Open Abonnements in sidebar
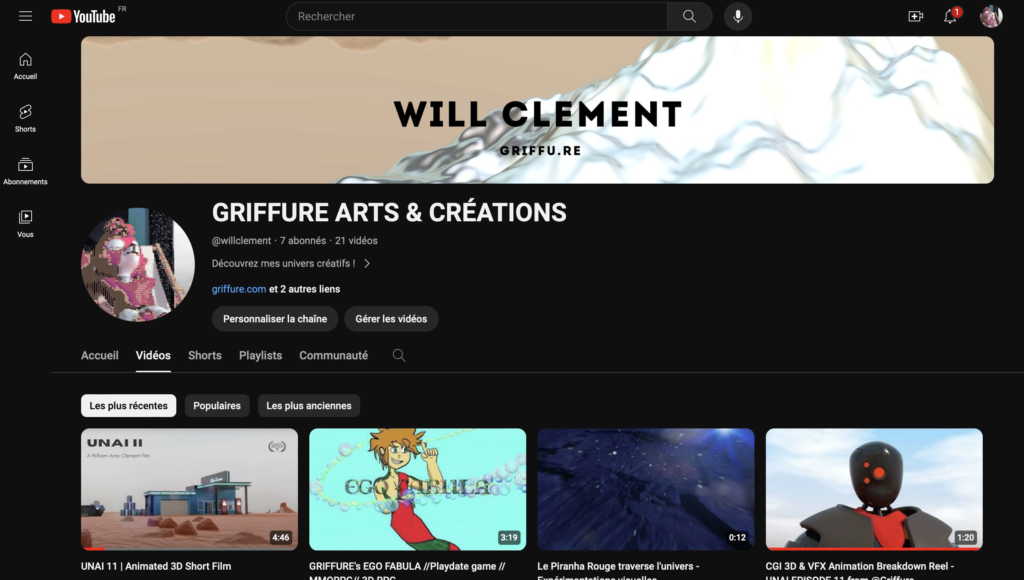The height and width of the screenshot is (580, 1024). point(25,171)
